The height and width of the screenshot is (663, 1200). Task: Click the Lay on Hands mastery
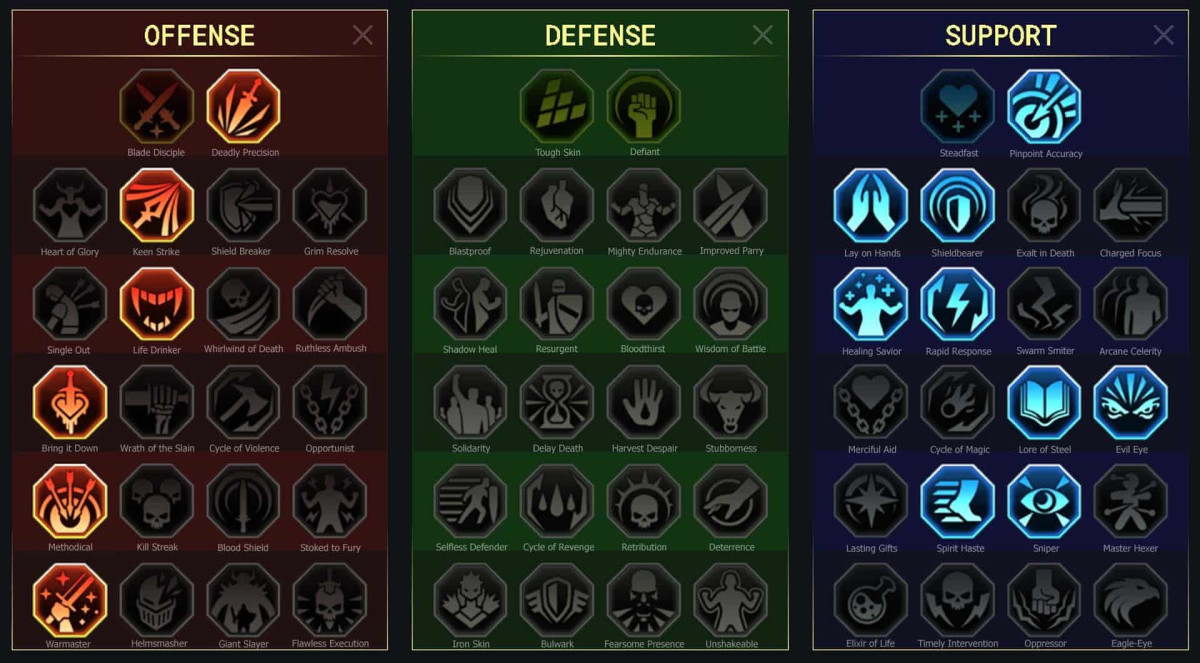(871, 205)
